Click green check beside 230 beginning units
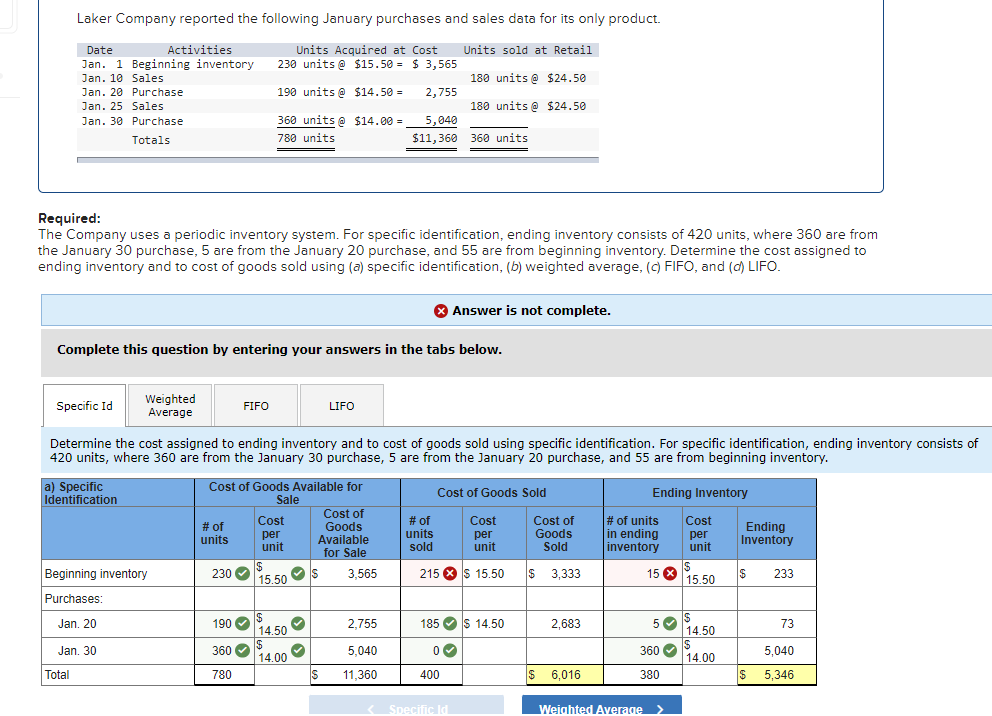 pyautogui.click(x=242, y=574)
